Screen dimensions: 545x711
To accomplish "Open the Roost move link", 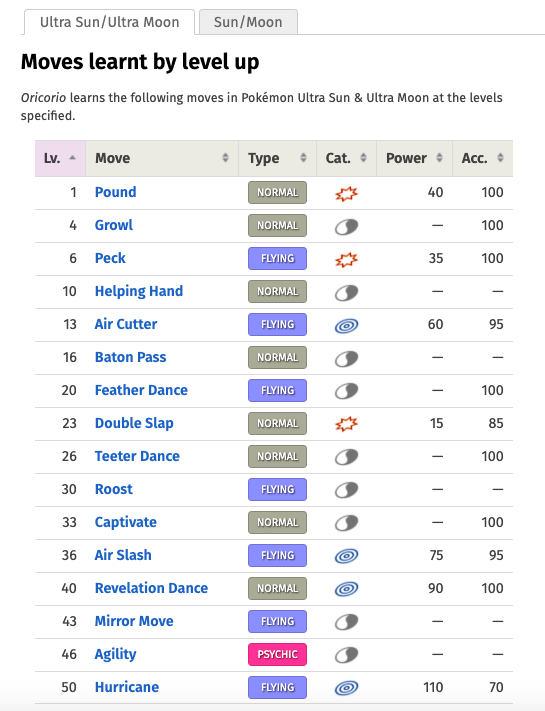I will click(114, 489).
